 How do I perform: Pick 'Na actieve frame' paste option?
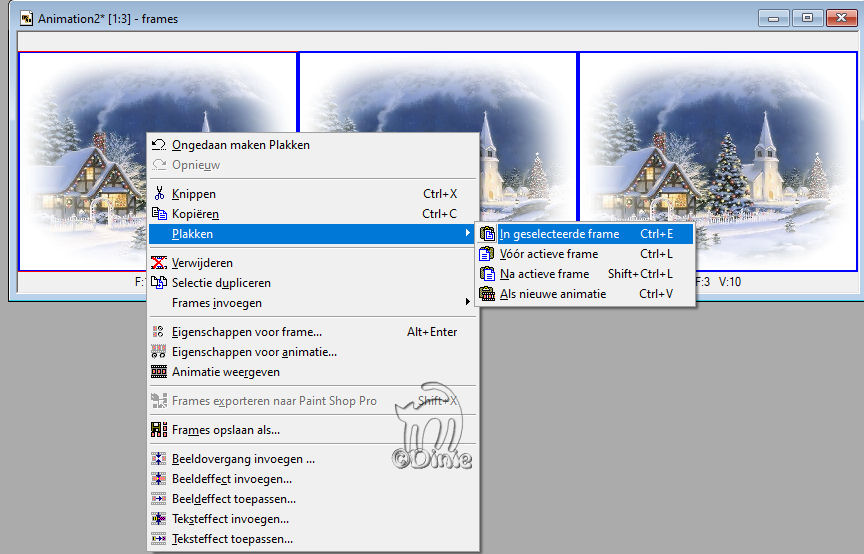tap(544, 274)
